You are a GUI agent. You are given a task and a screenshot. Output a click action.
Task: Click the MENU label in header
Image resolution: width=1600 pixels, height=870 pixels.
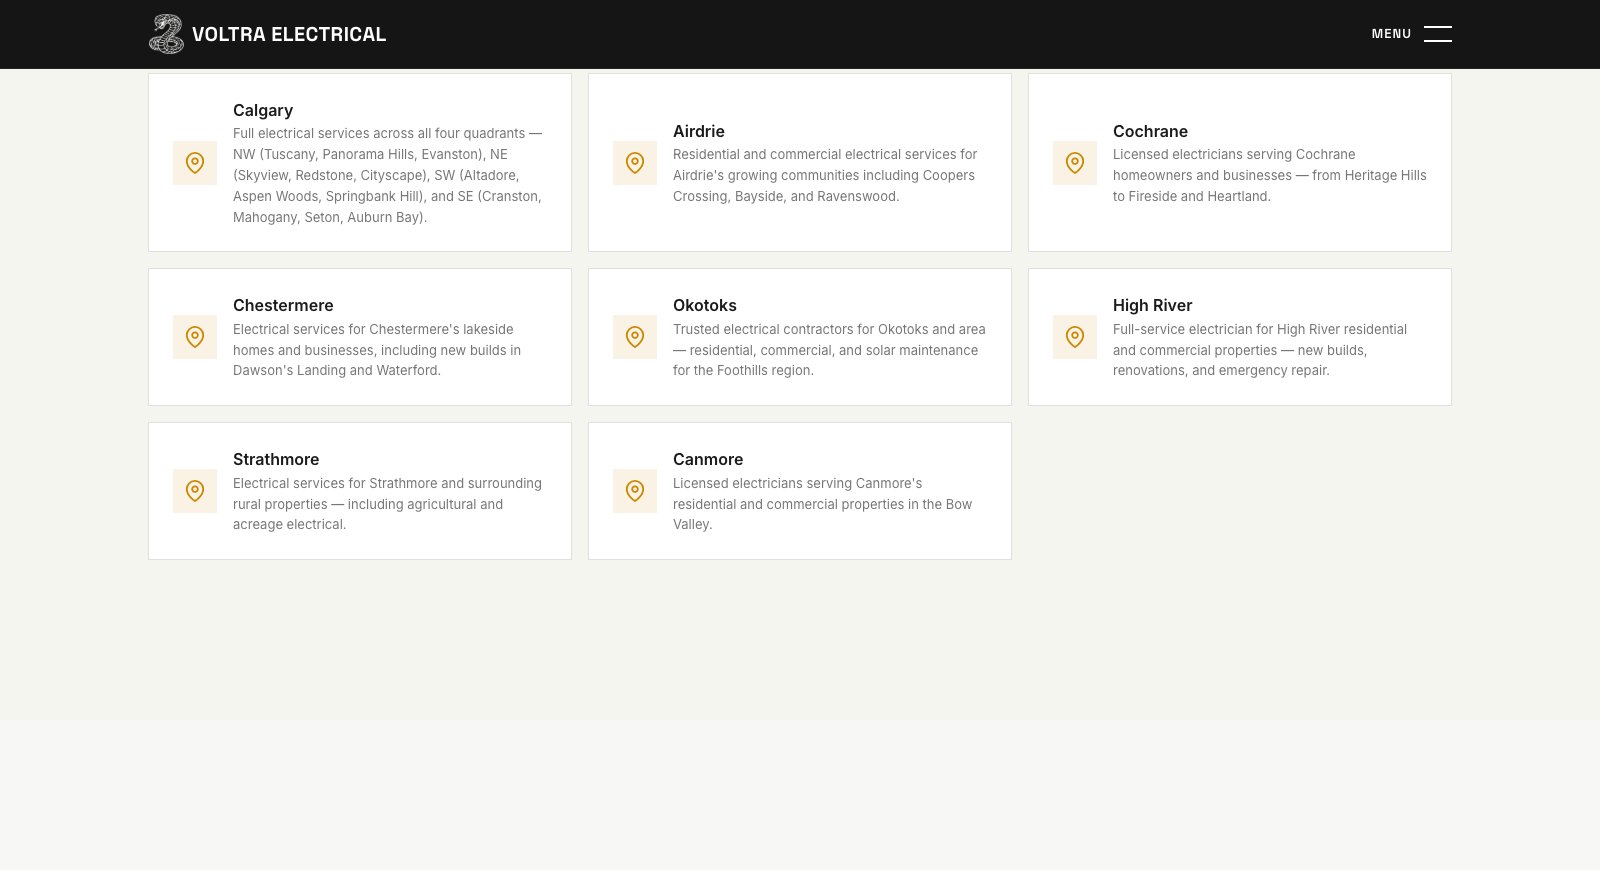point(1391,34)
